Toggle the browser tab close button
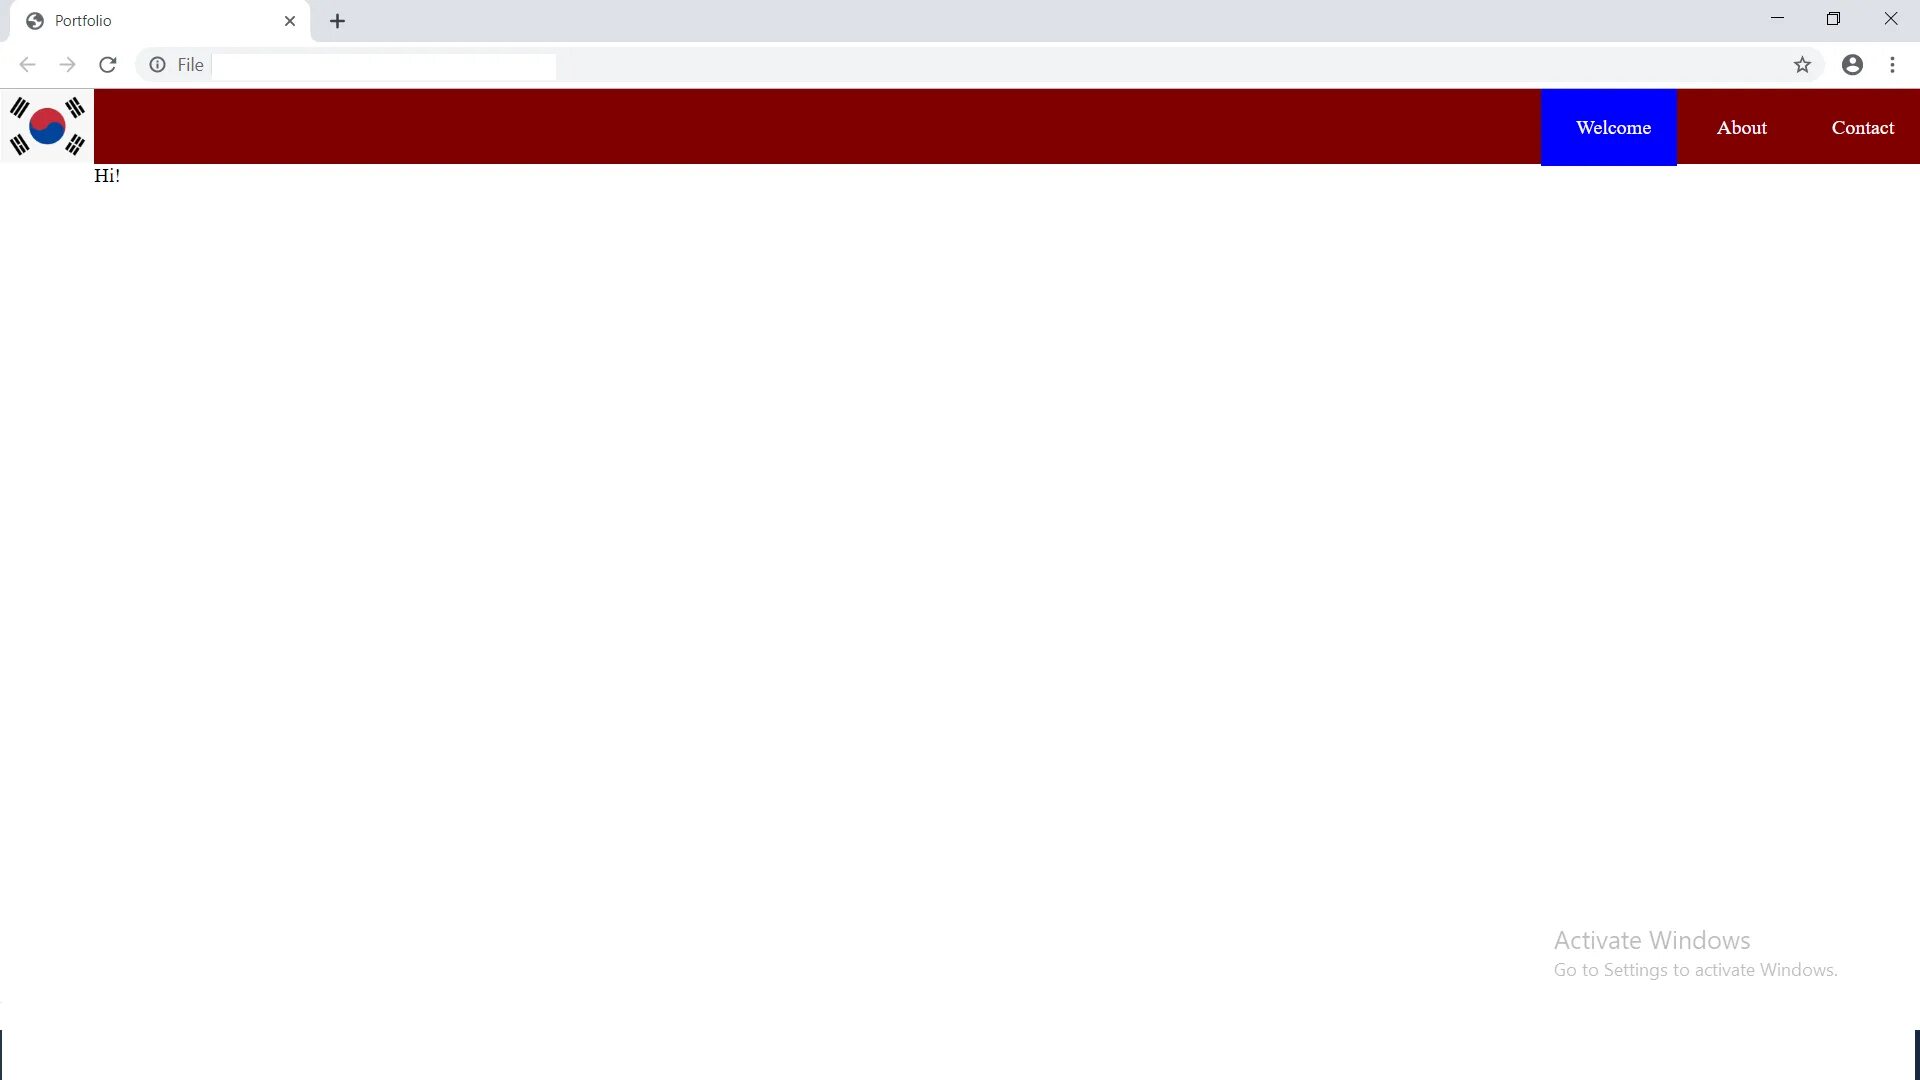 click(289, 20)
